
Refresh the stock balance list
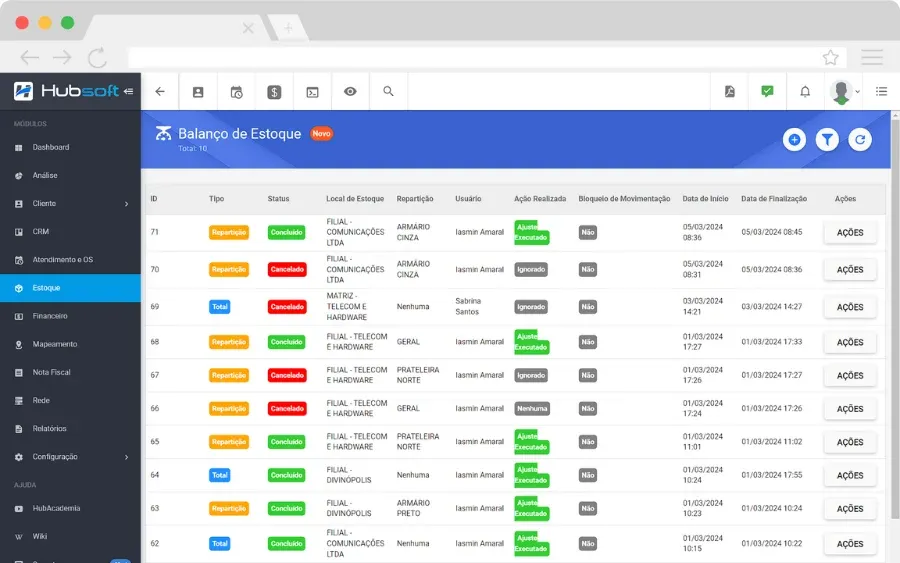(860, 139)
